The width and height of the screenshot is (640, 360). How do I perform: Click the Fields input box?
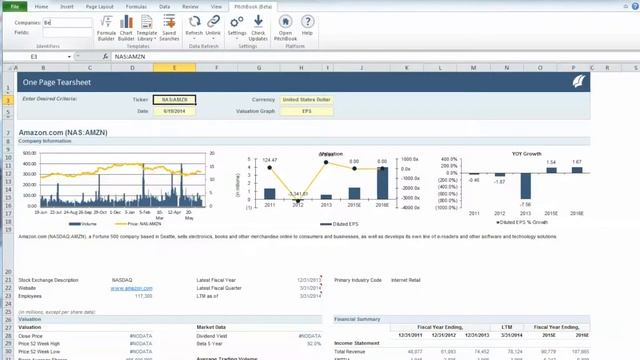(67, 32)
